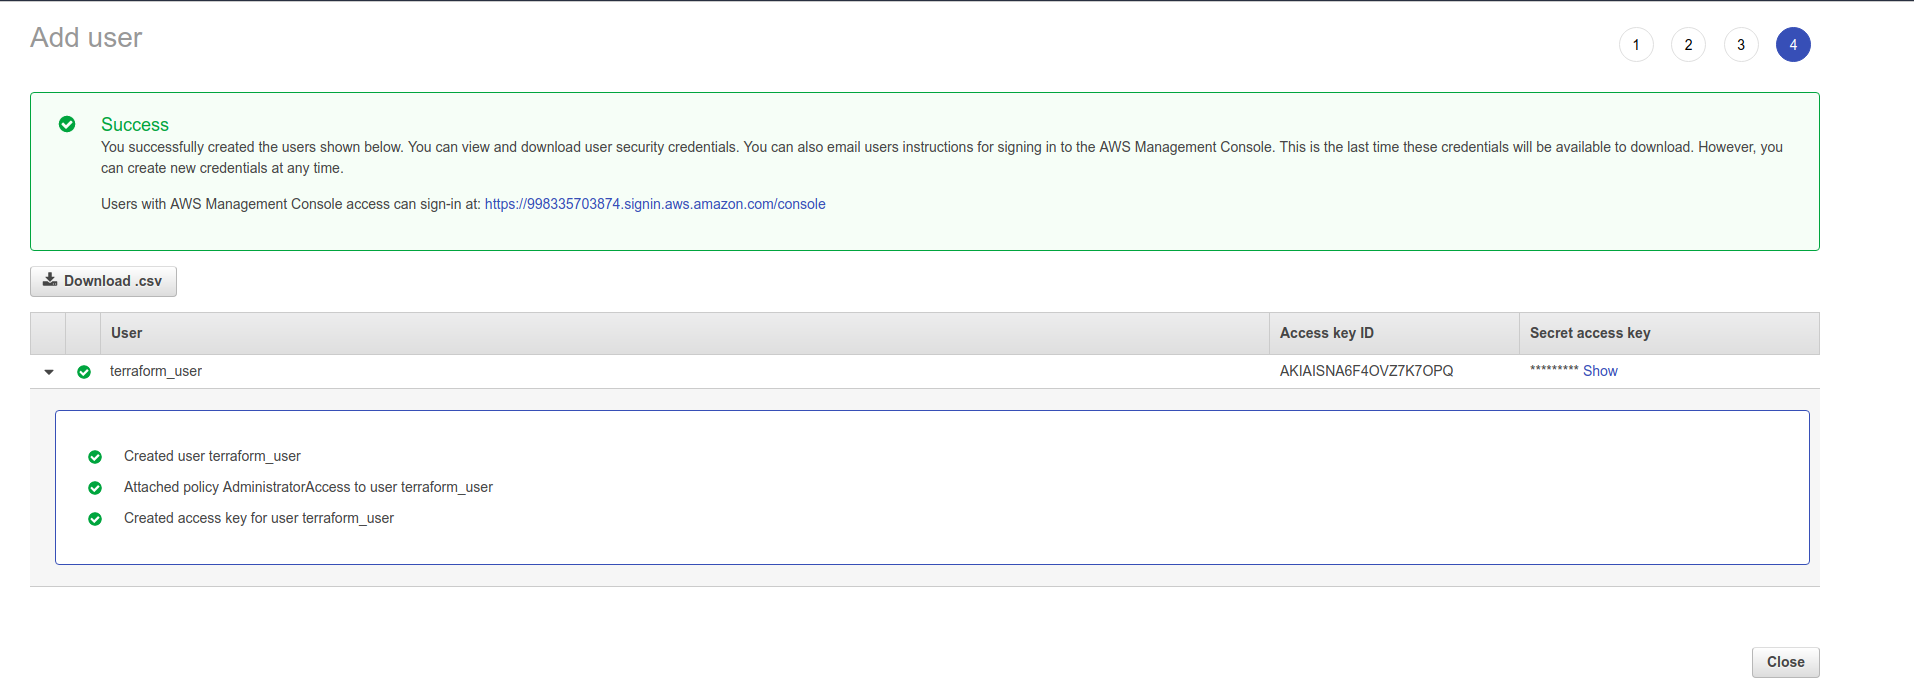The width and height of the screenshot is (1914, 685).
Task: Click the green Success checkmark icon
Action: pyautogui.click(x=67, y=124)
